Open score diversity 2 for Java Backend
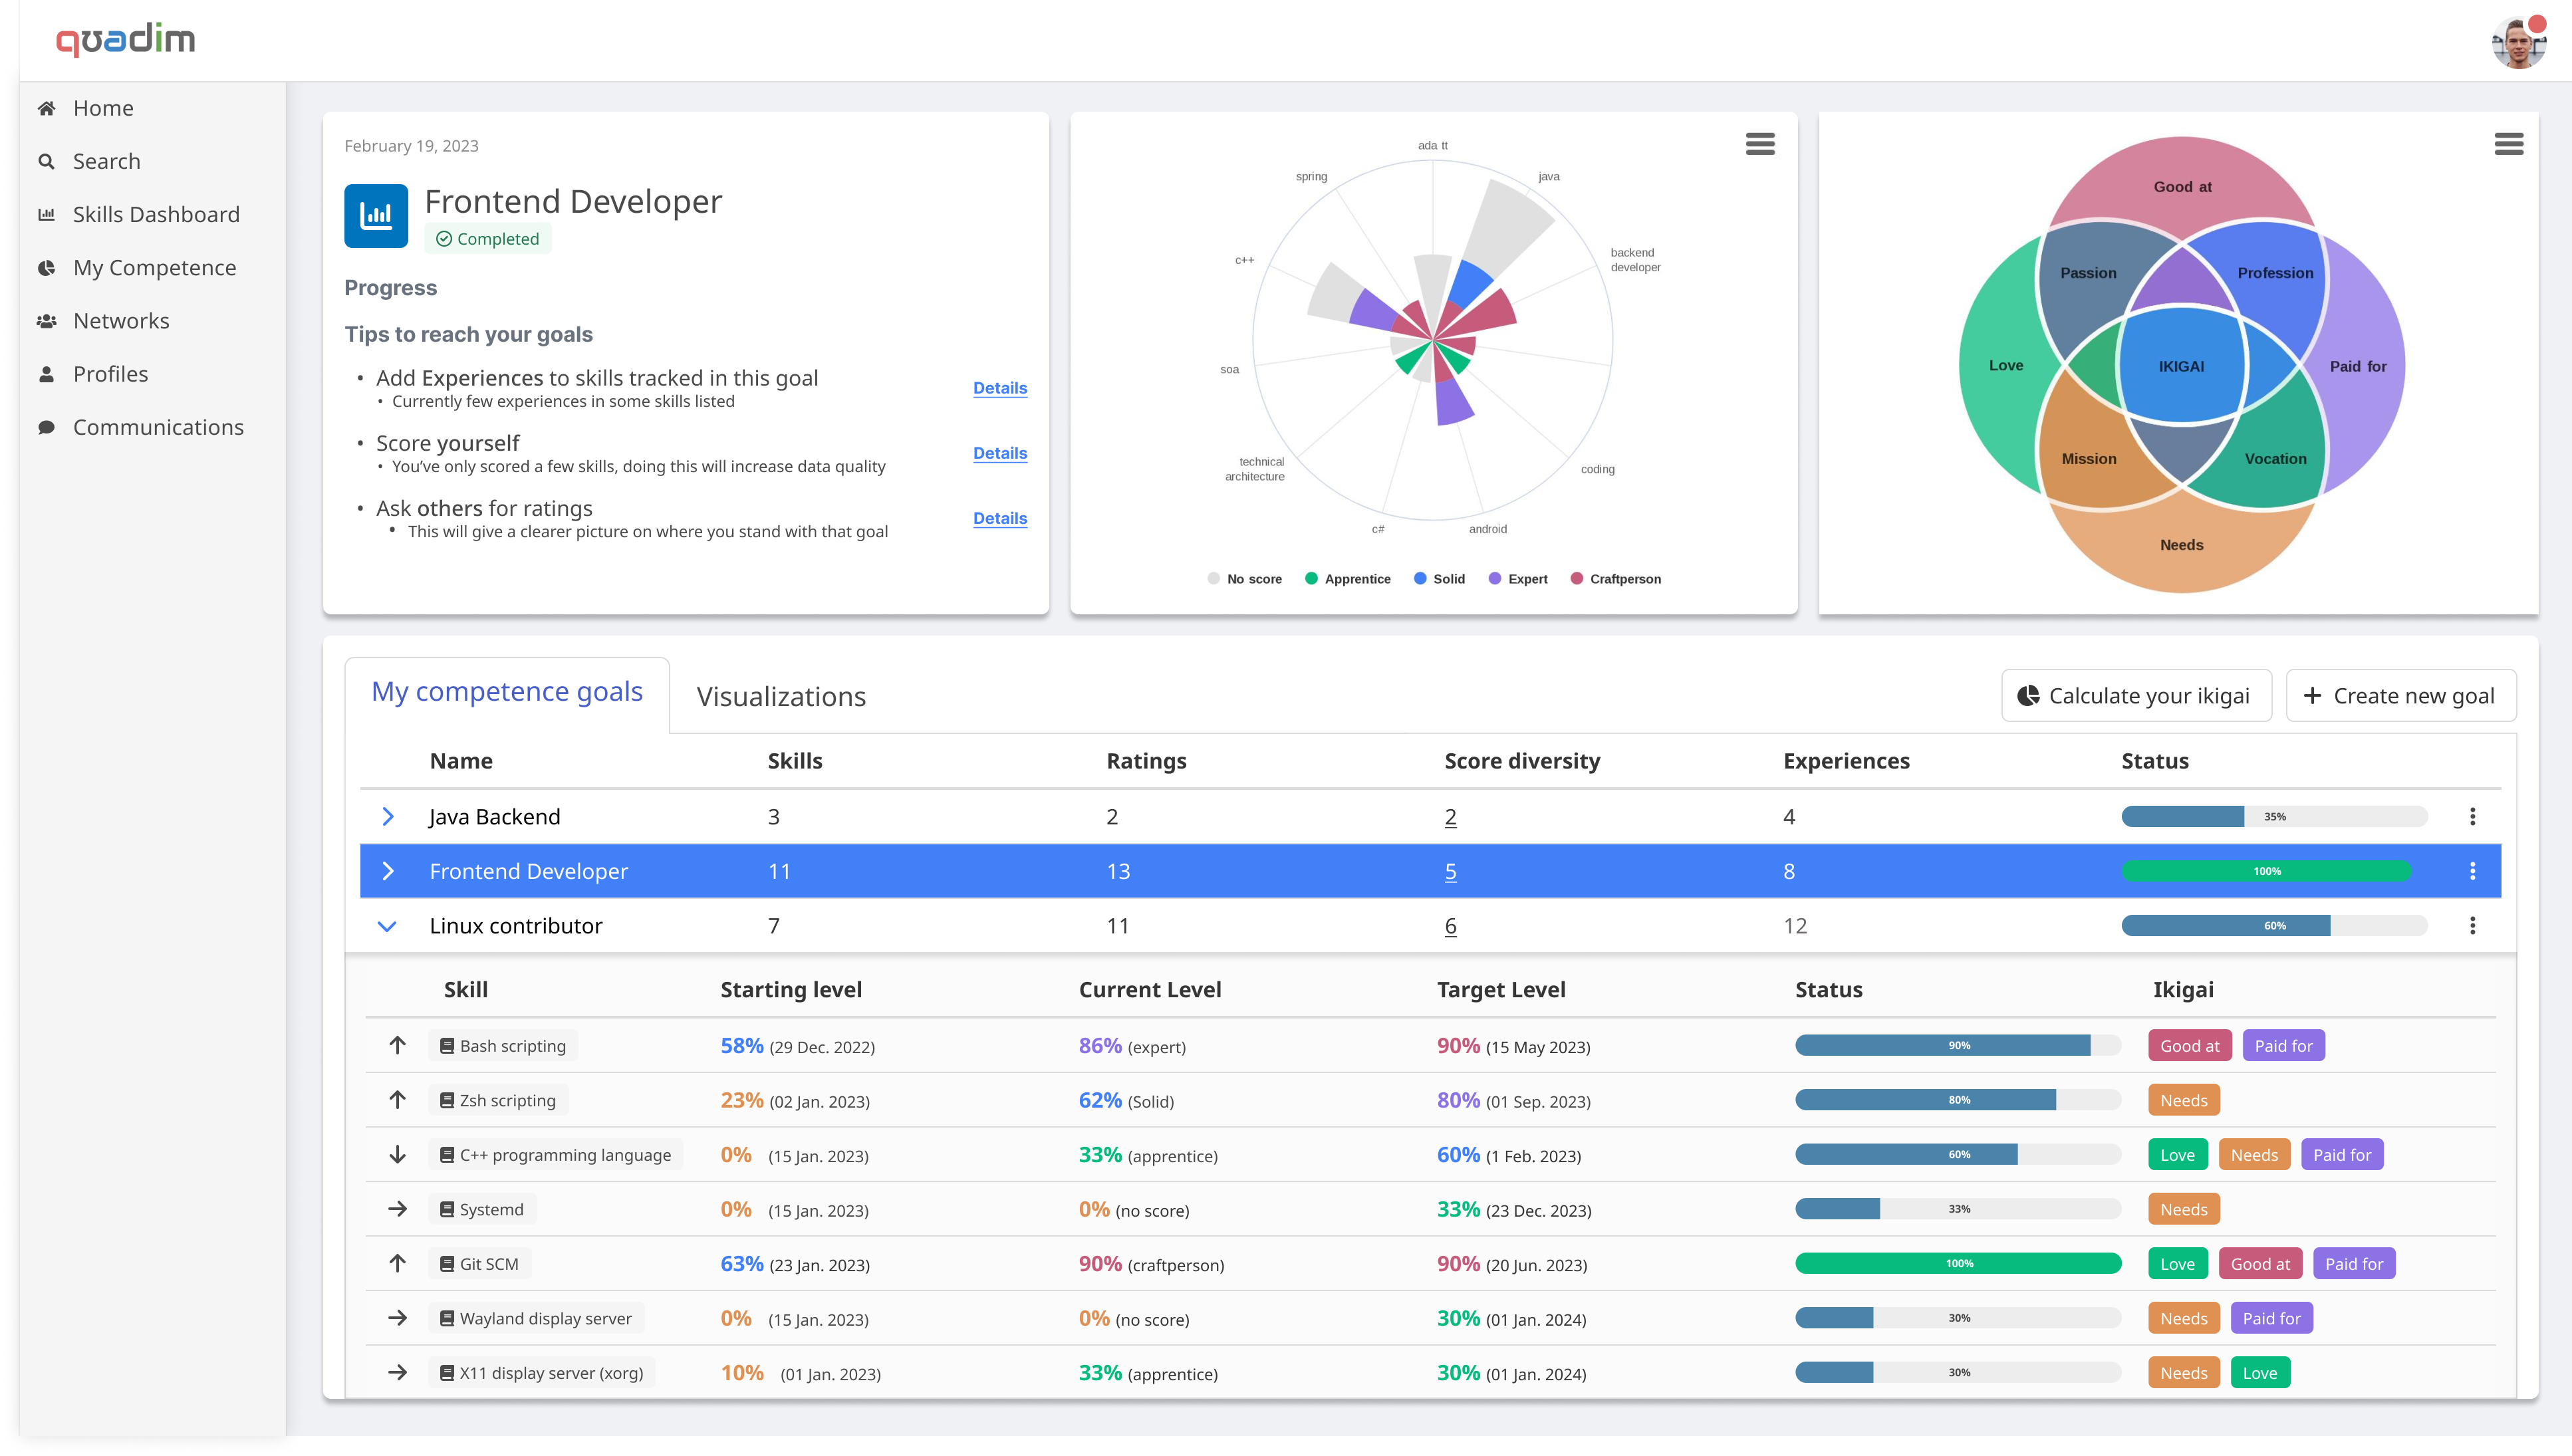The image size is (2572, 1456). (1451, 817)
